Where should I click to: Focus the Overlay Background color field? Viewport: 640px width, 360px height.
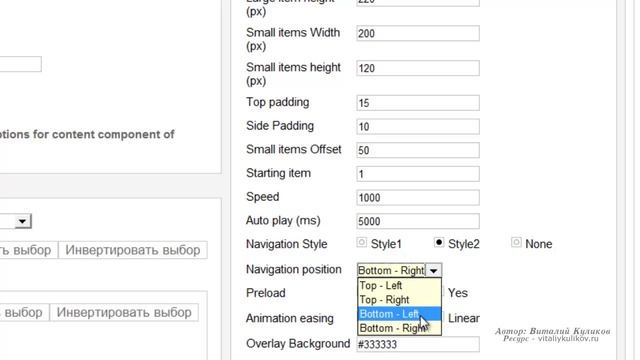point(418,344)
